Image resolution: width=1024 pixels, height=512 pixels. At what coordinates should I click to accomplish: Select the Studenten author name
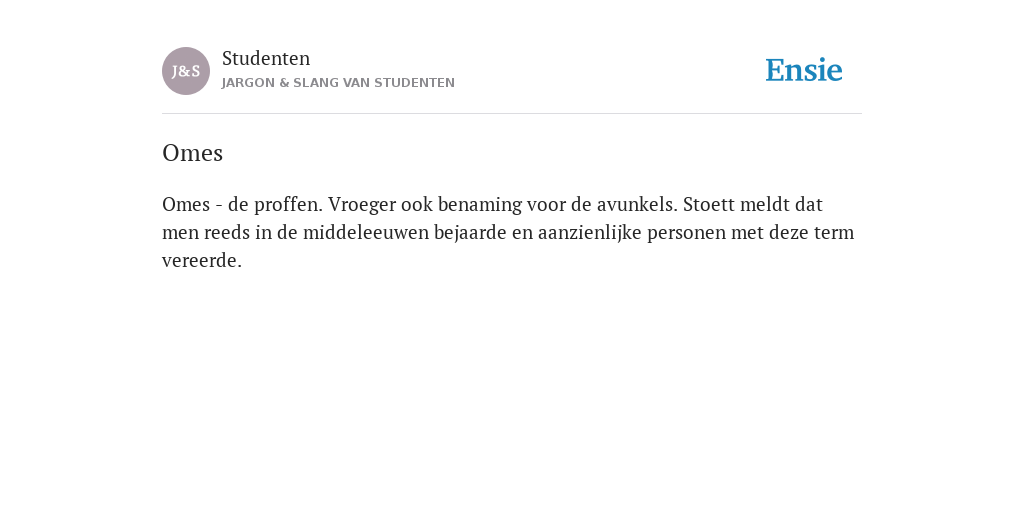[266, 59]
